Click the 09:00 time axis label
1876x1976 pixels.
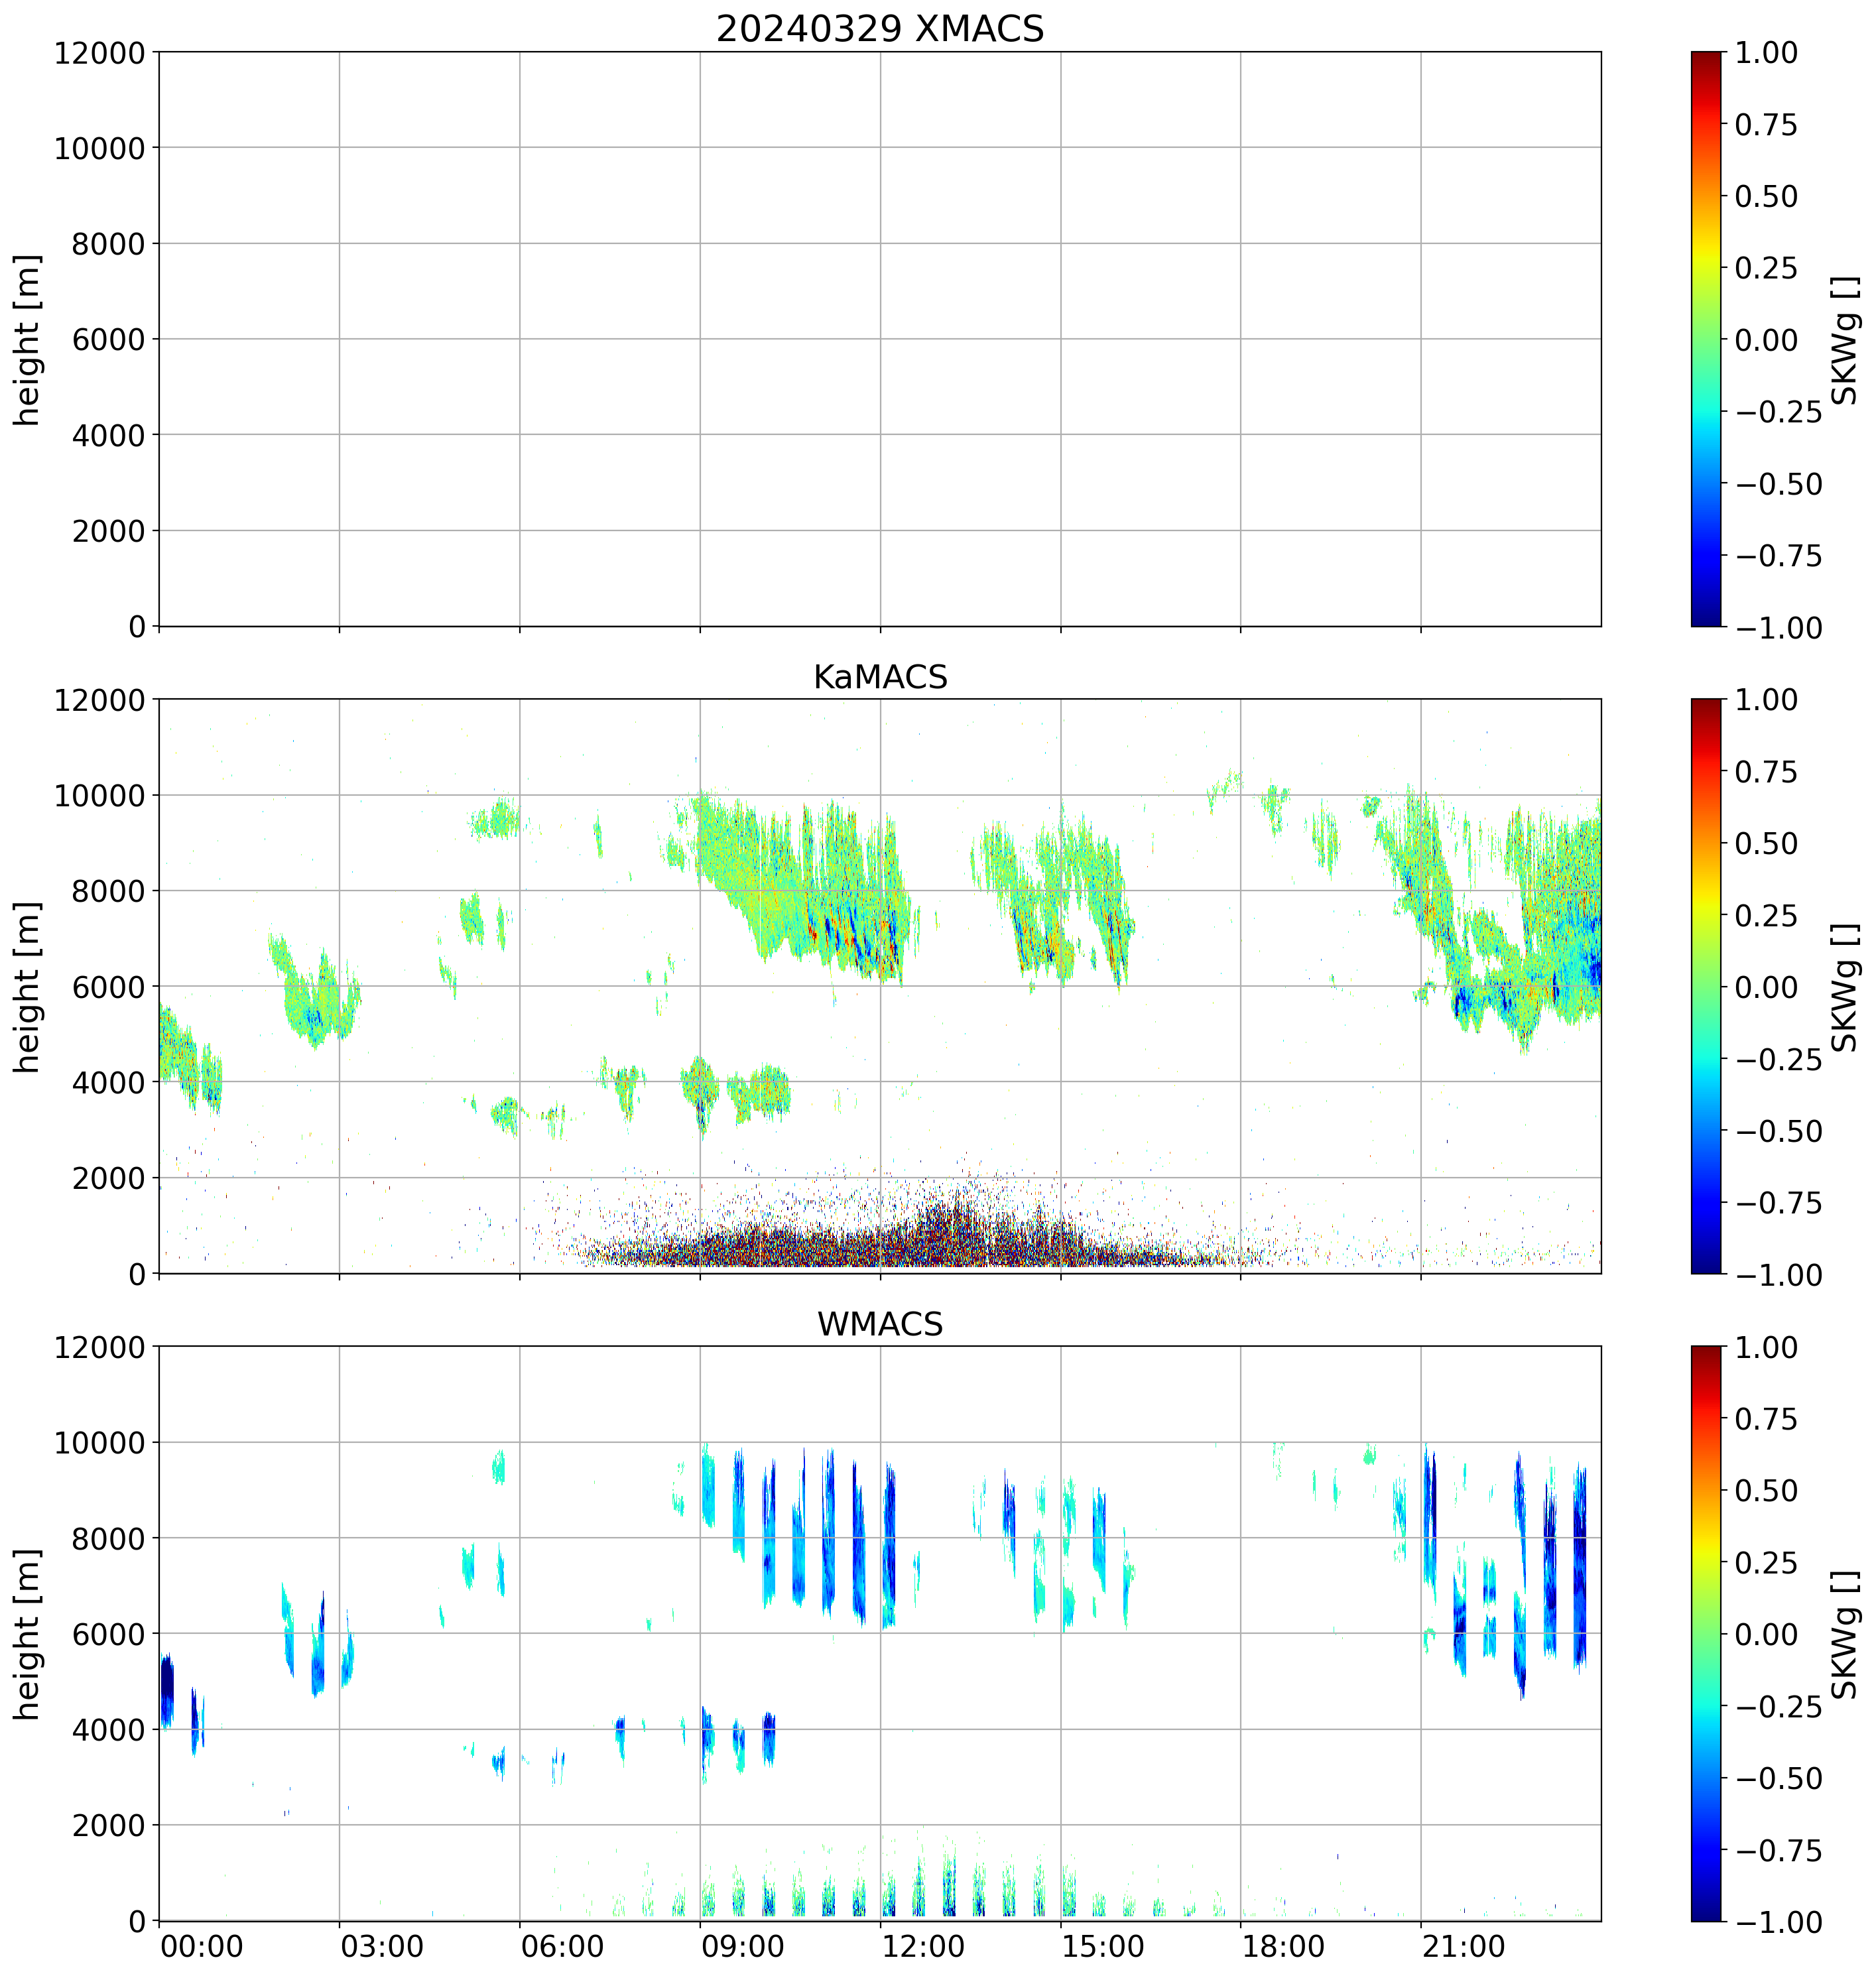743,1946
